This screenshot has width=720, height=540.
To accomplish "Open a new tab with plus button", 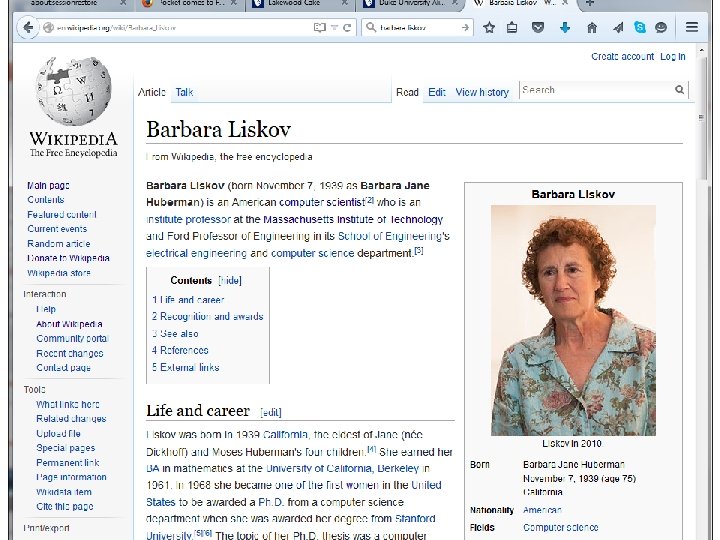I will (x=590, y=3).
